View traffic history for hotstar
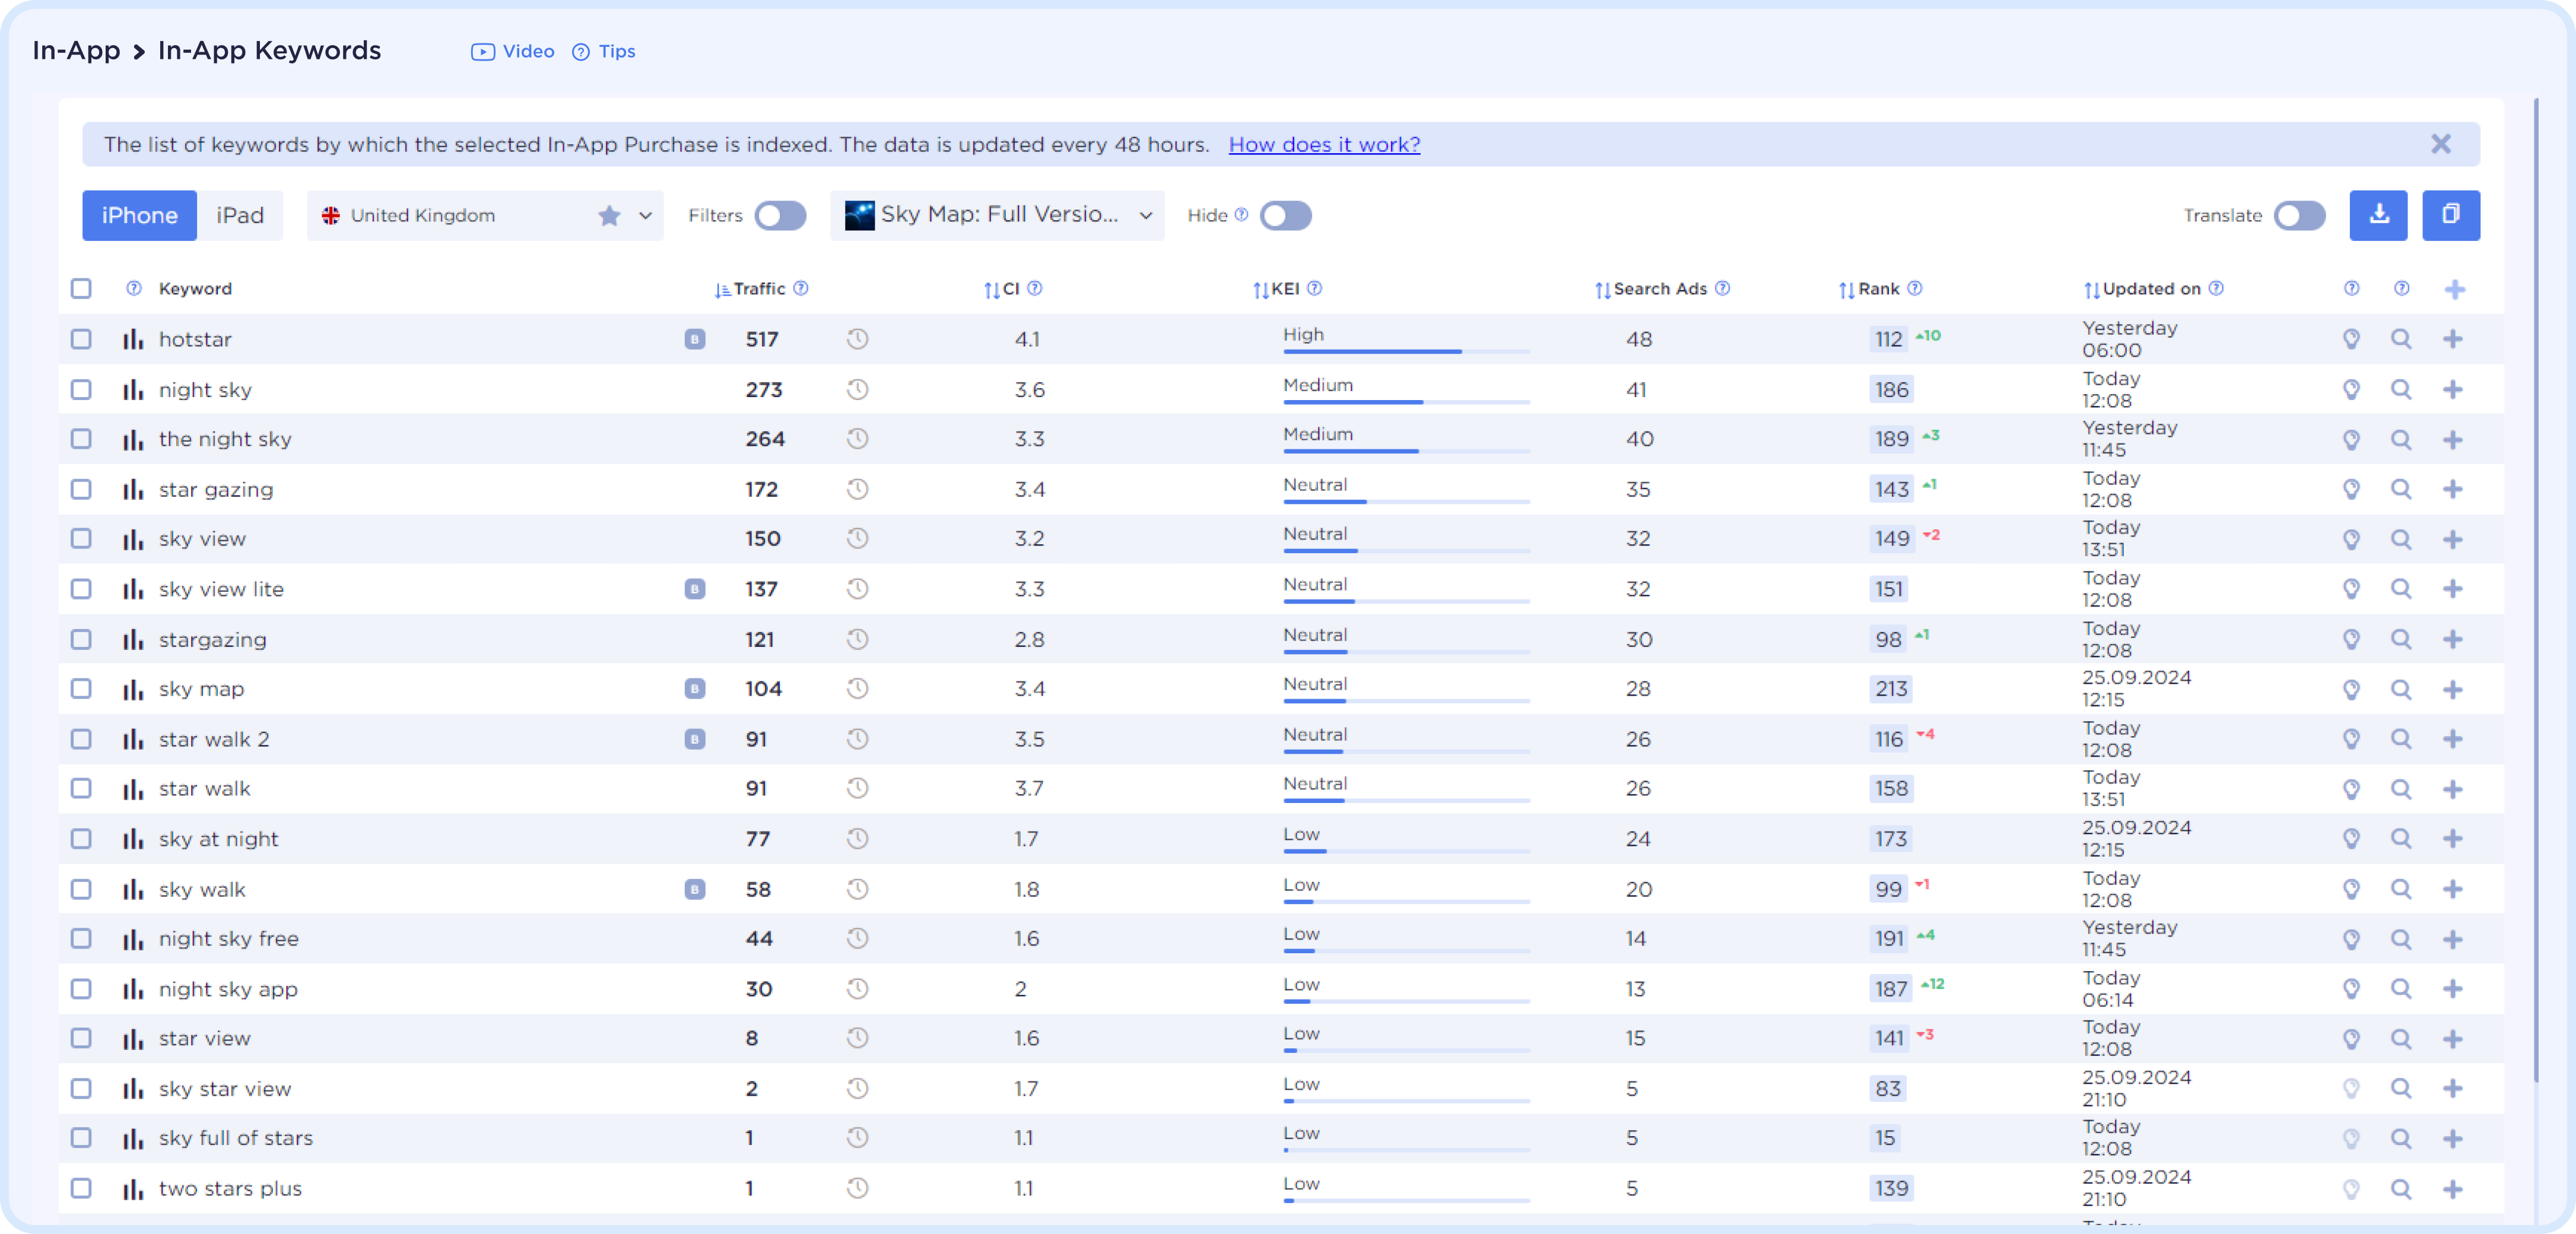 coord(857,339)
